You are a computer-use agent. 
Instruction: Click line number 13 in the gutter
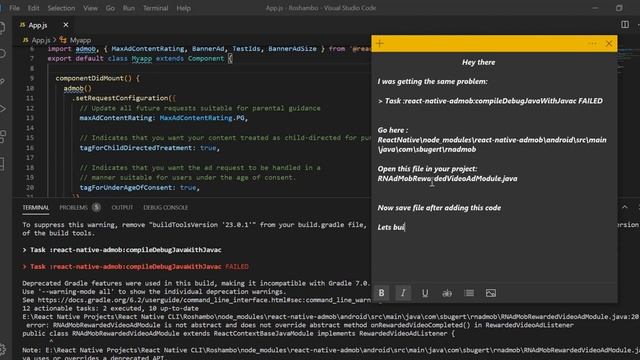[x=29, y=118]
